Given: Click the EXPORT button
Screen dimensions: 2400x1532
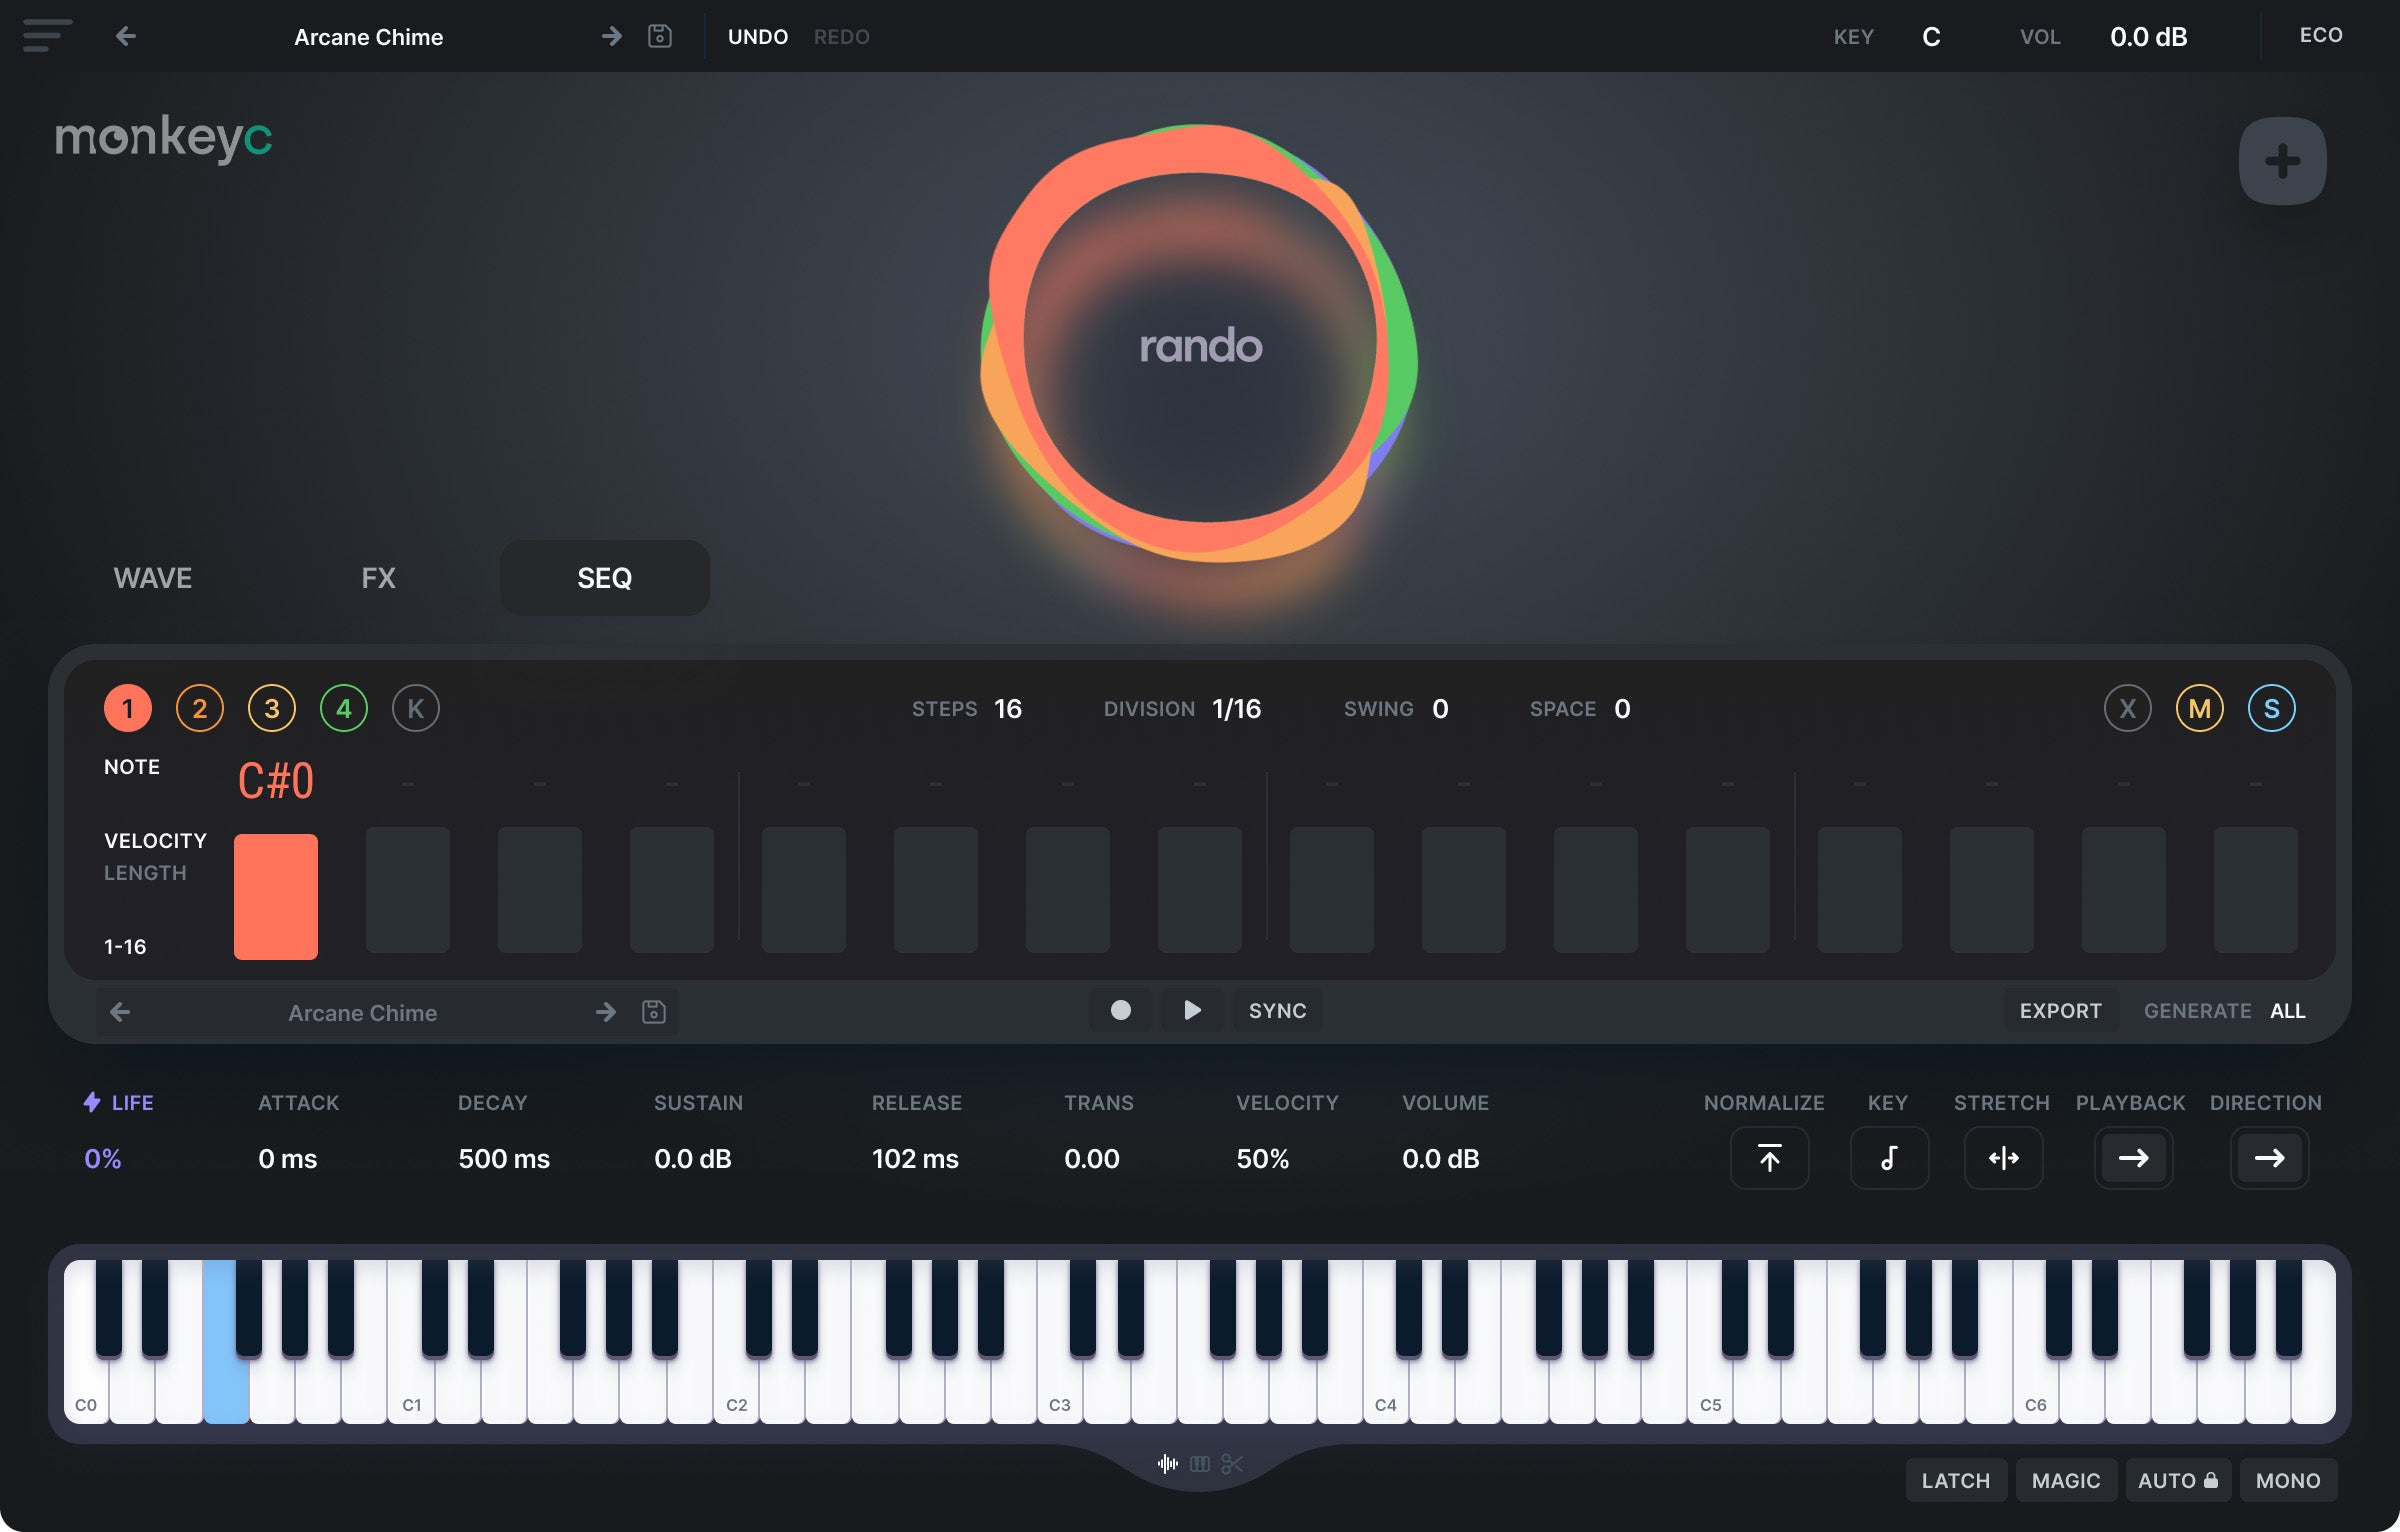Looking at the screenshot, I should pyautogui.click(x=2060, y=1010).
